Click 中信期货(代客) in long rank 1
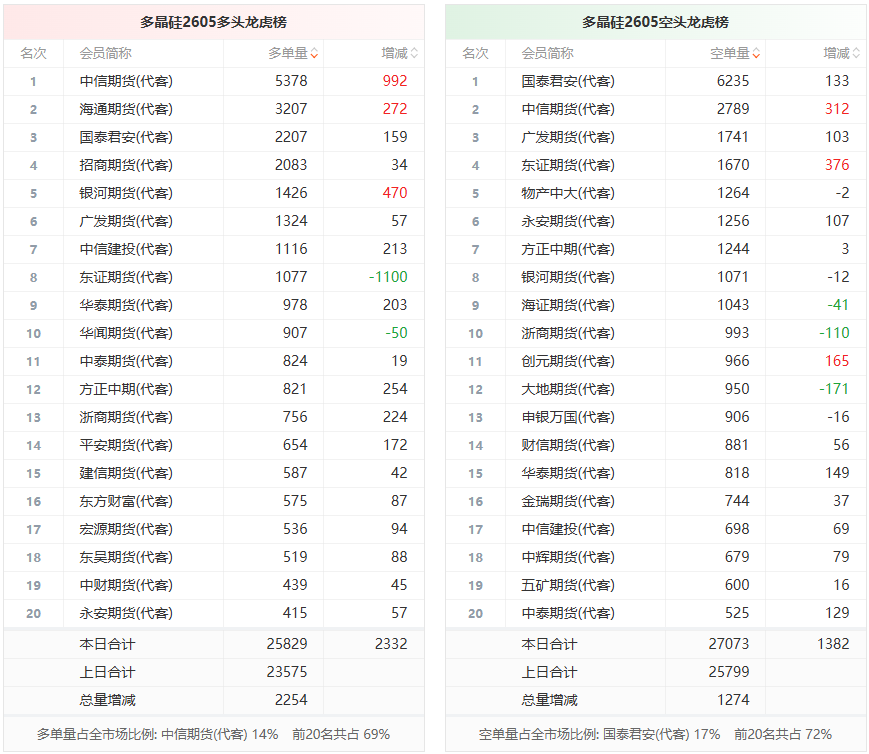 126,81
